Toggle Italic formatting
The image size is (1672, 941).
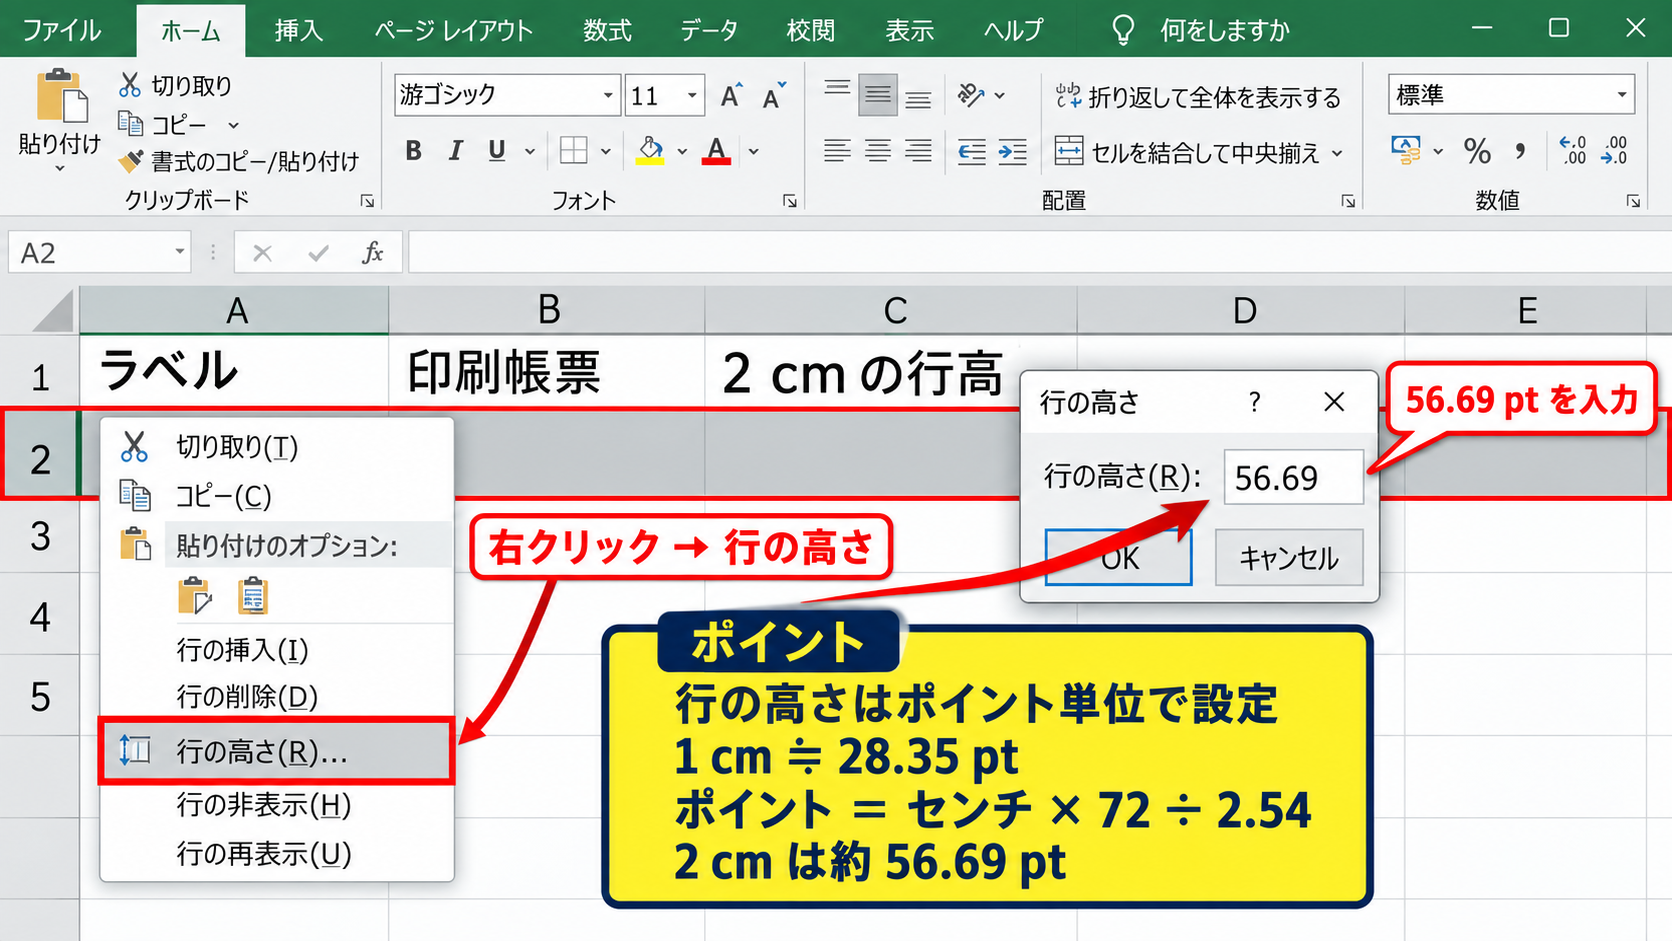[456, 151]
